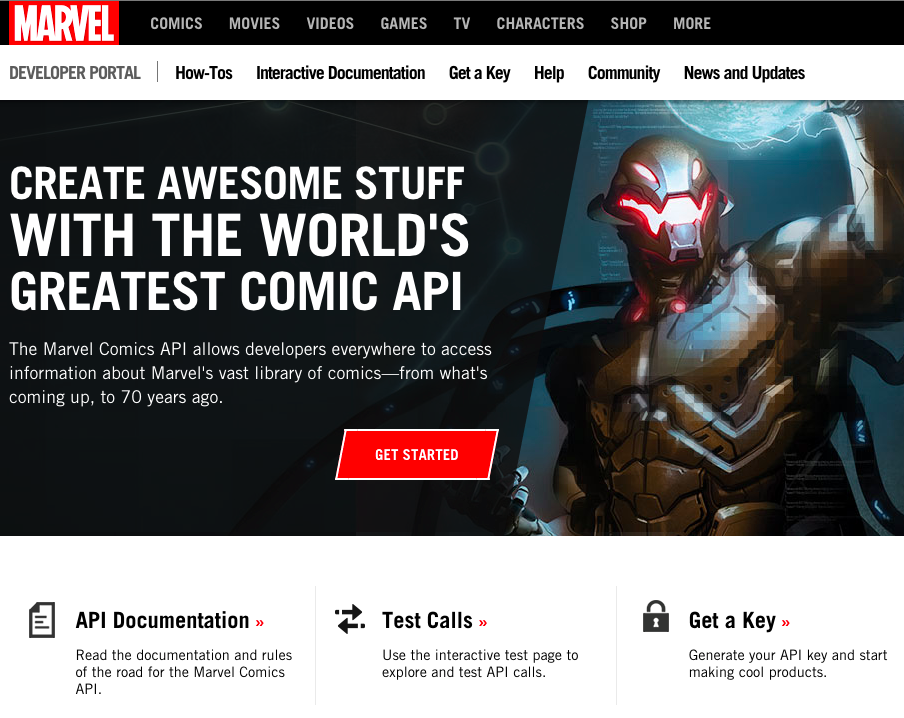Open the Get a Key heading link
The image size is (904, 718).
coord(739,621)
